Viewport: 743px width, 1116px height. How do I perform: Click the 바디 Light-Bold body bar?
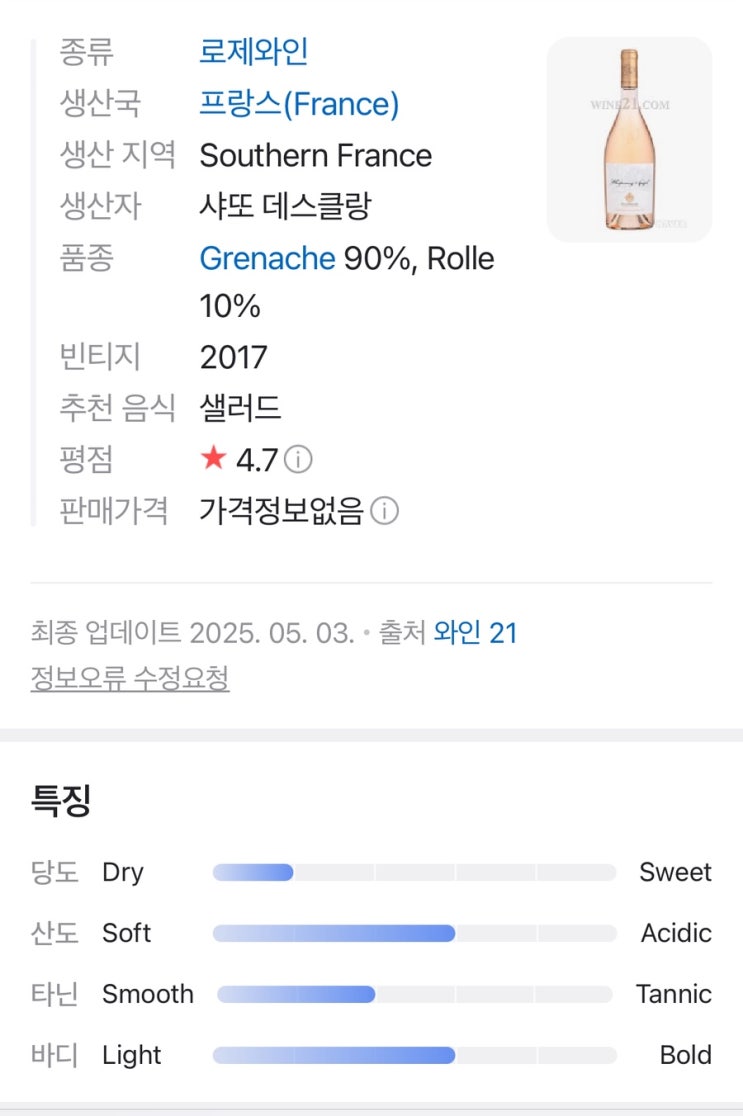click(414, 1055)
